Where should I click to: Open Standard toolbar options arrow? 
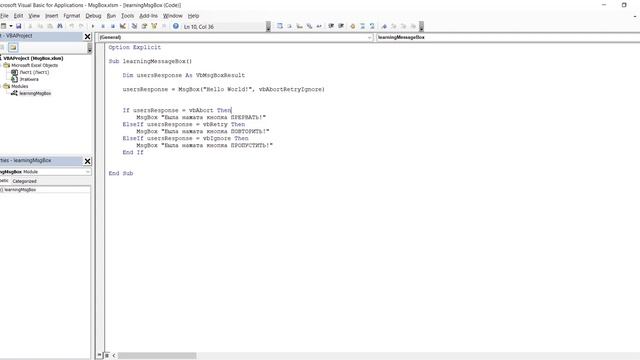(268, 27)
